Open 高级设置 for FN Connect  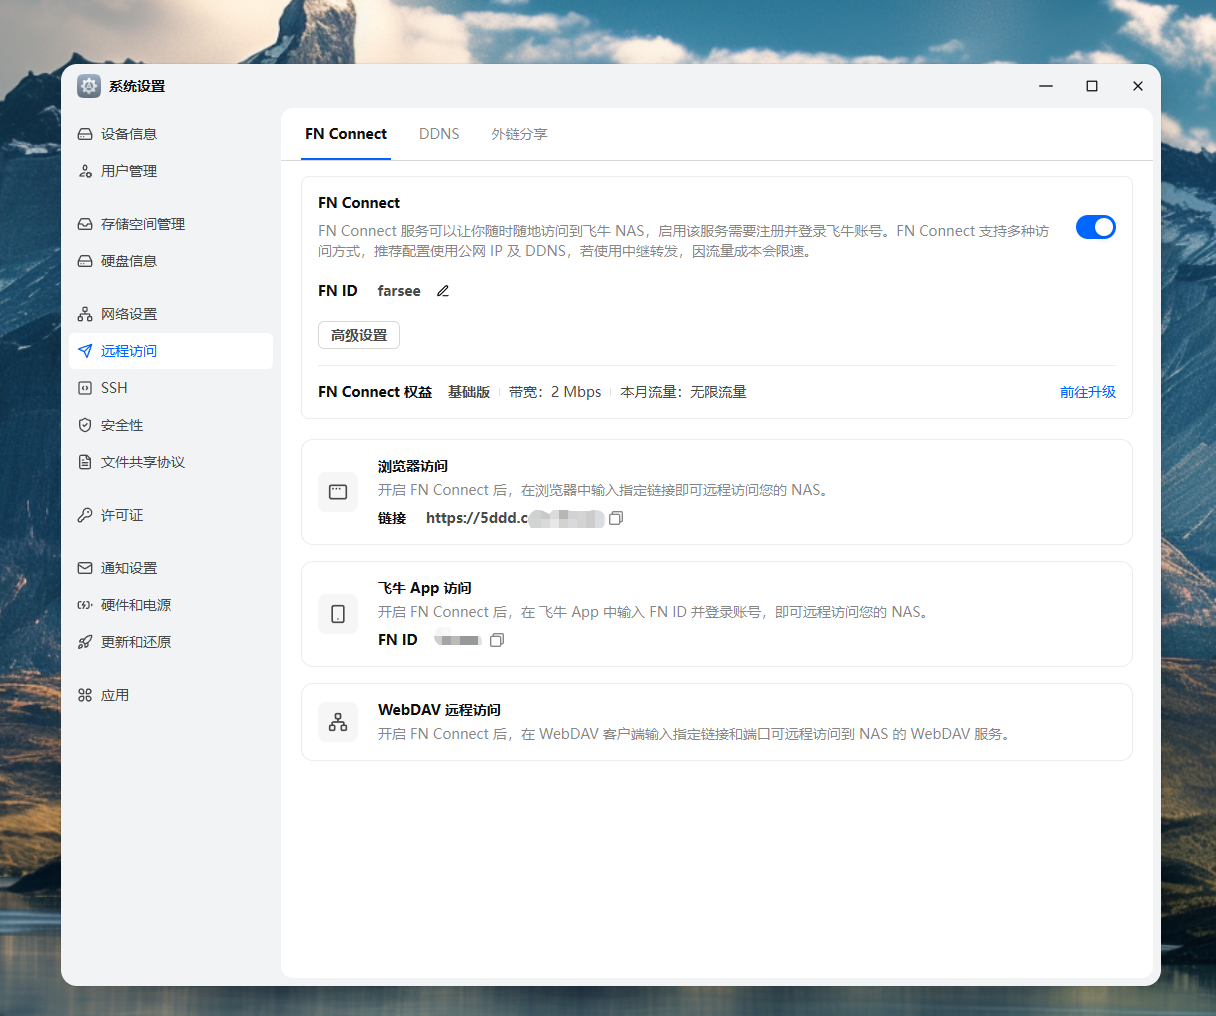click(x=358, y=335)
